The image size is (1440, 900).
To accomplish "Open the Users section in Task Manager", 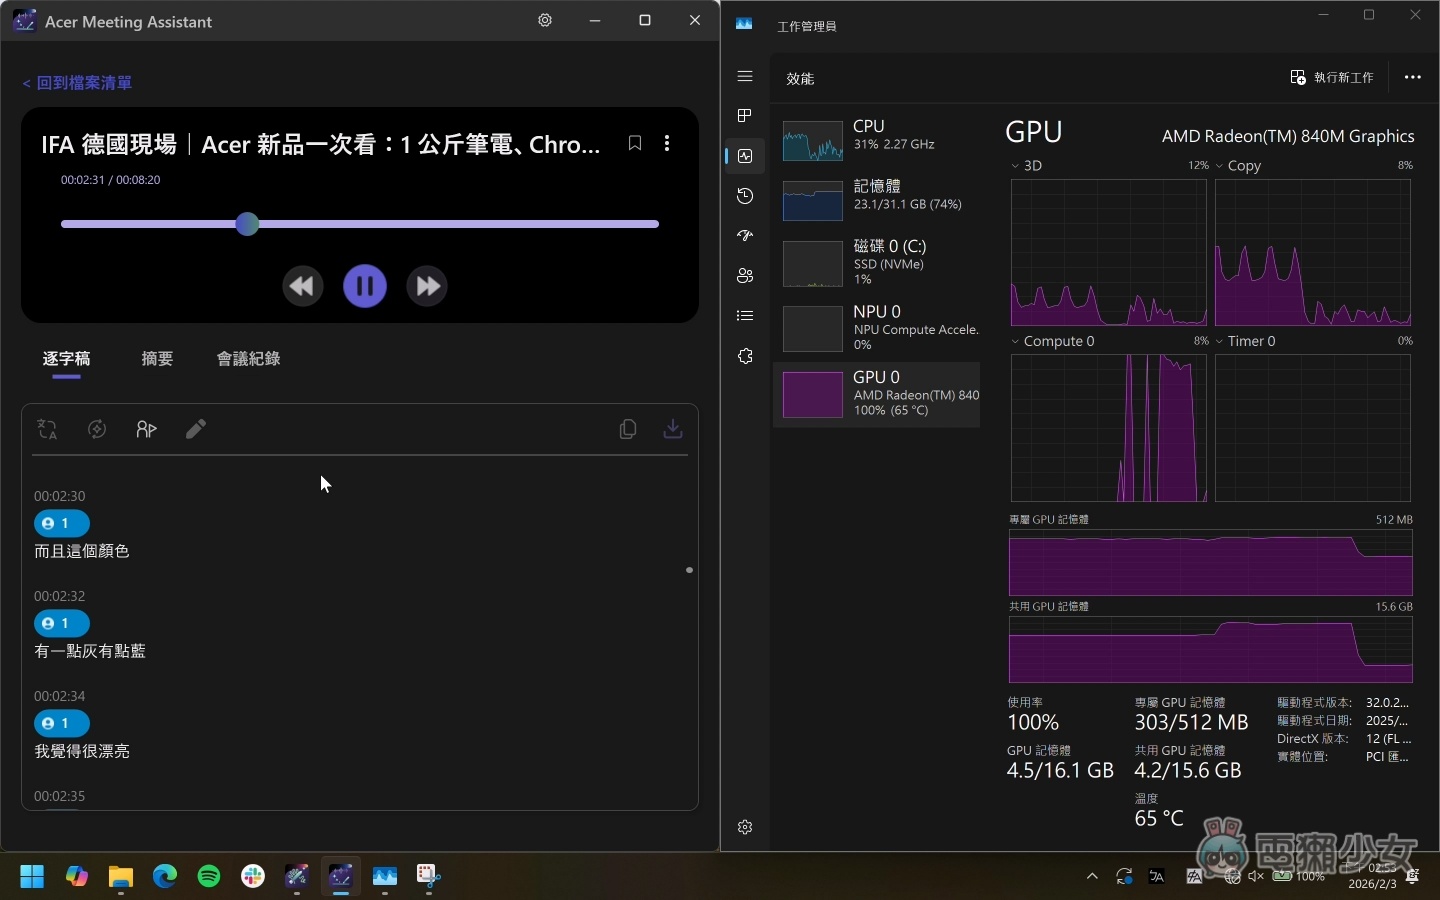I will [x=744, y=276].
